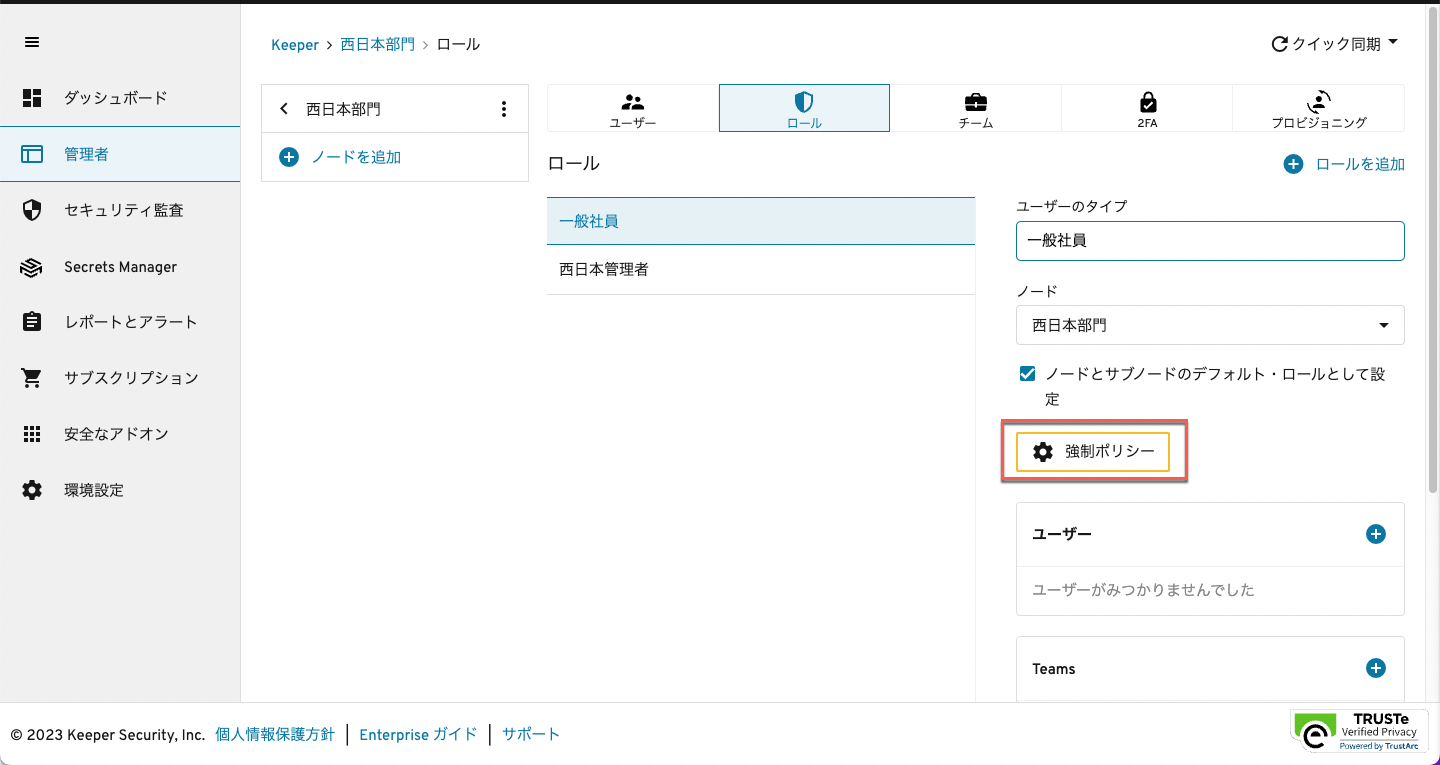The height and width of the screenshot is (765, 1440).
Task: Open Secrets Manager in sidebar
Action: pos(120,267)
